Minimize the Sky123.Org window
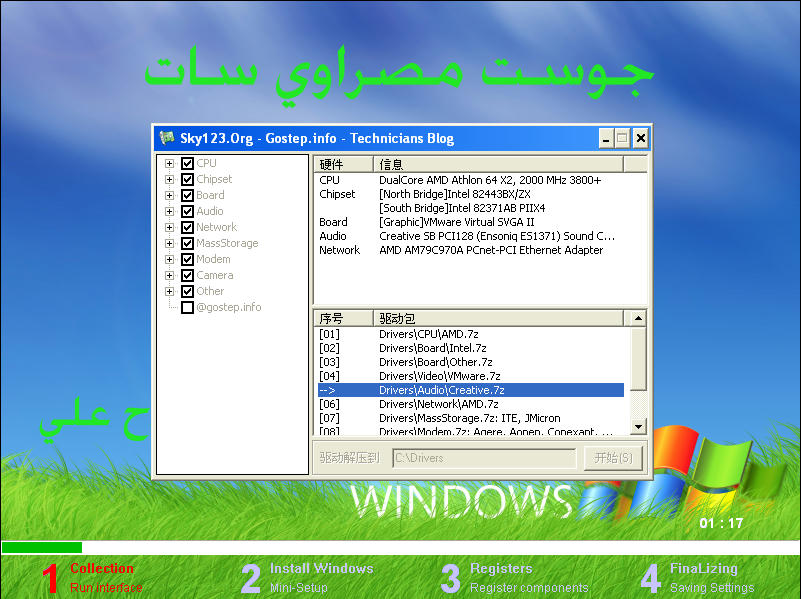This screenshot has height=599, width=801. click(x=606, y=138)
